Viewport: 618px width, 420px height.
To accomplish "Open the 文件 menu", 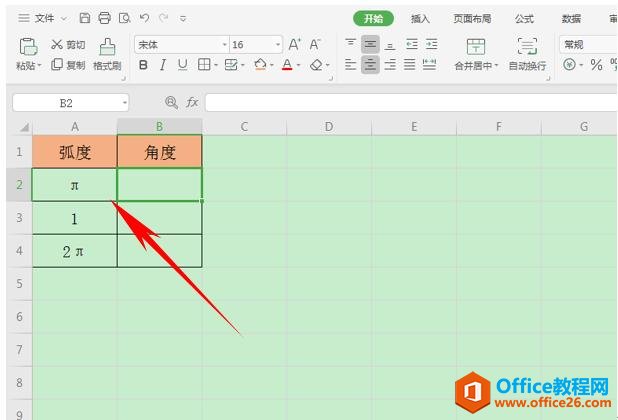I will 44,18.
